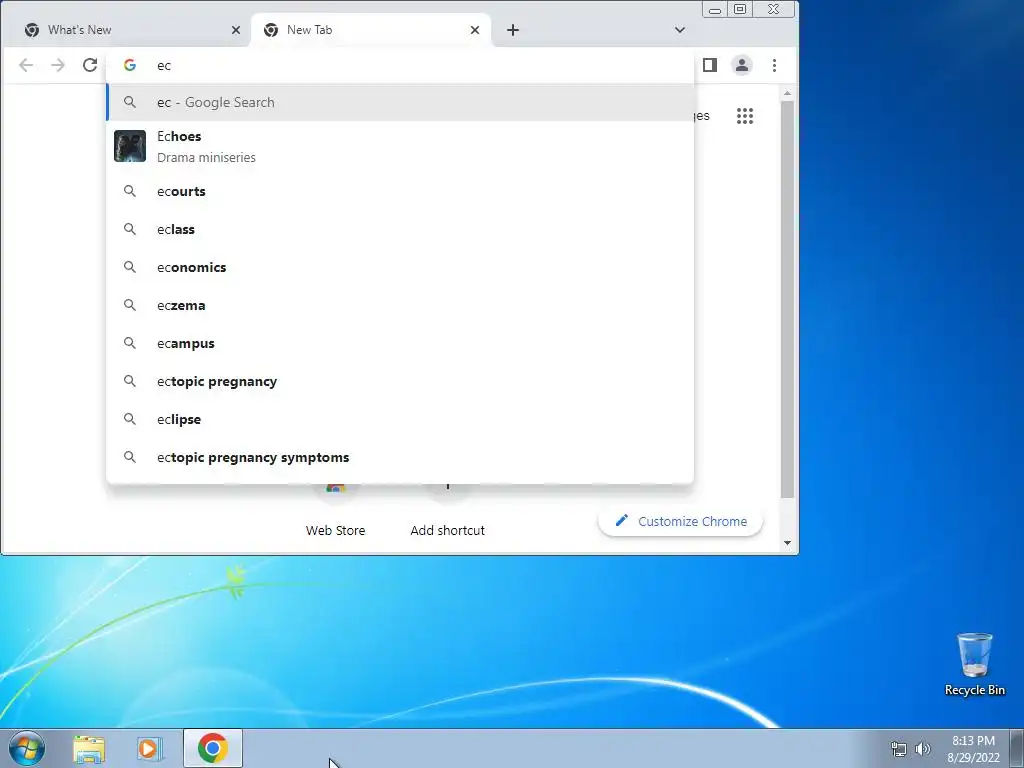This screenshot has height=768, width=1024.
Task: Click the Show desktop strip on the taskbar
Action: point(1017,748)
